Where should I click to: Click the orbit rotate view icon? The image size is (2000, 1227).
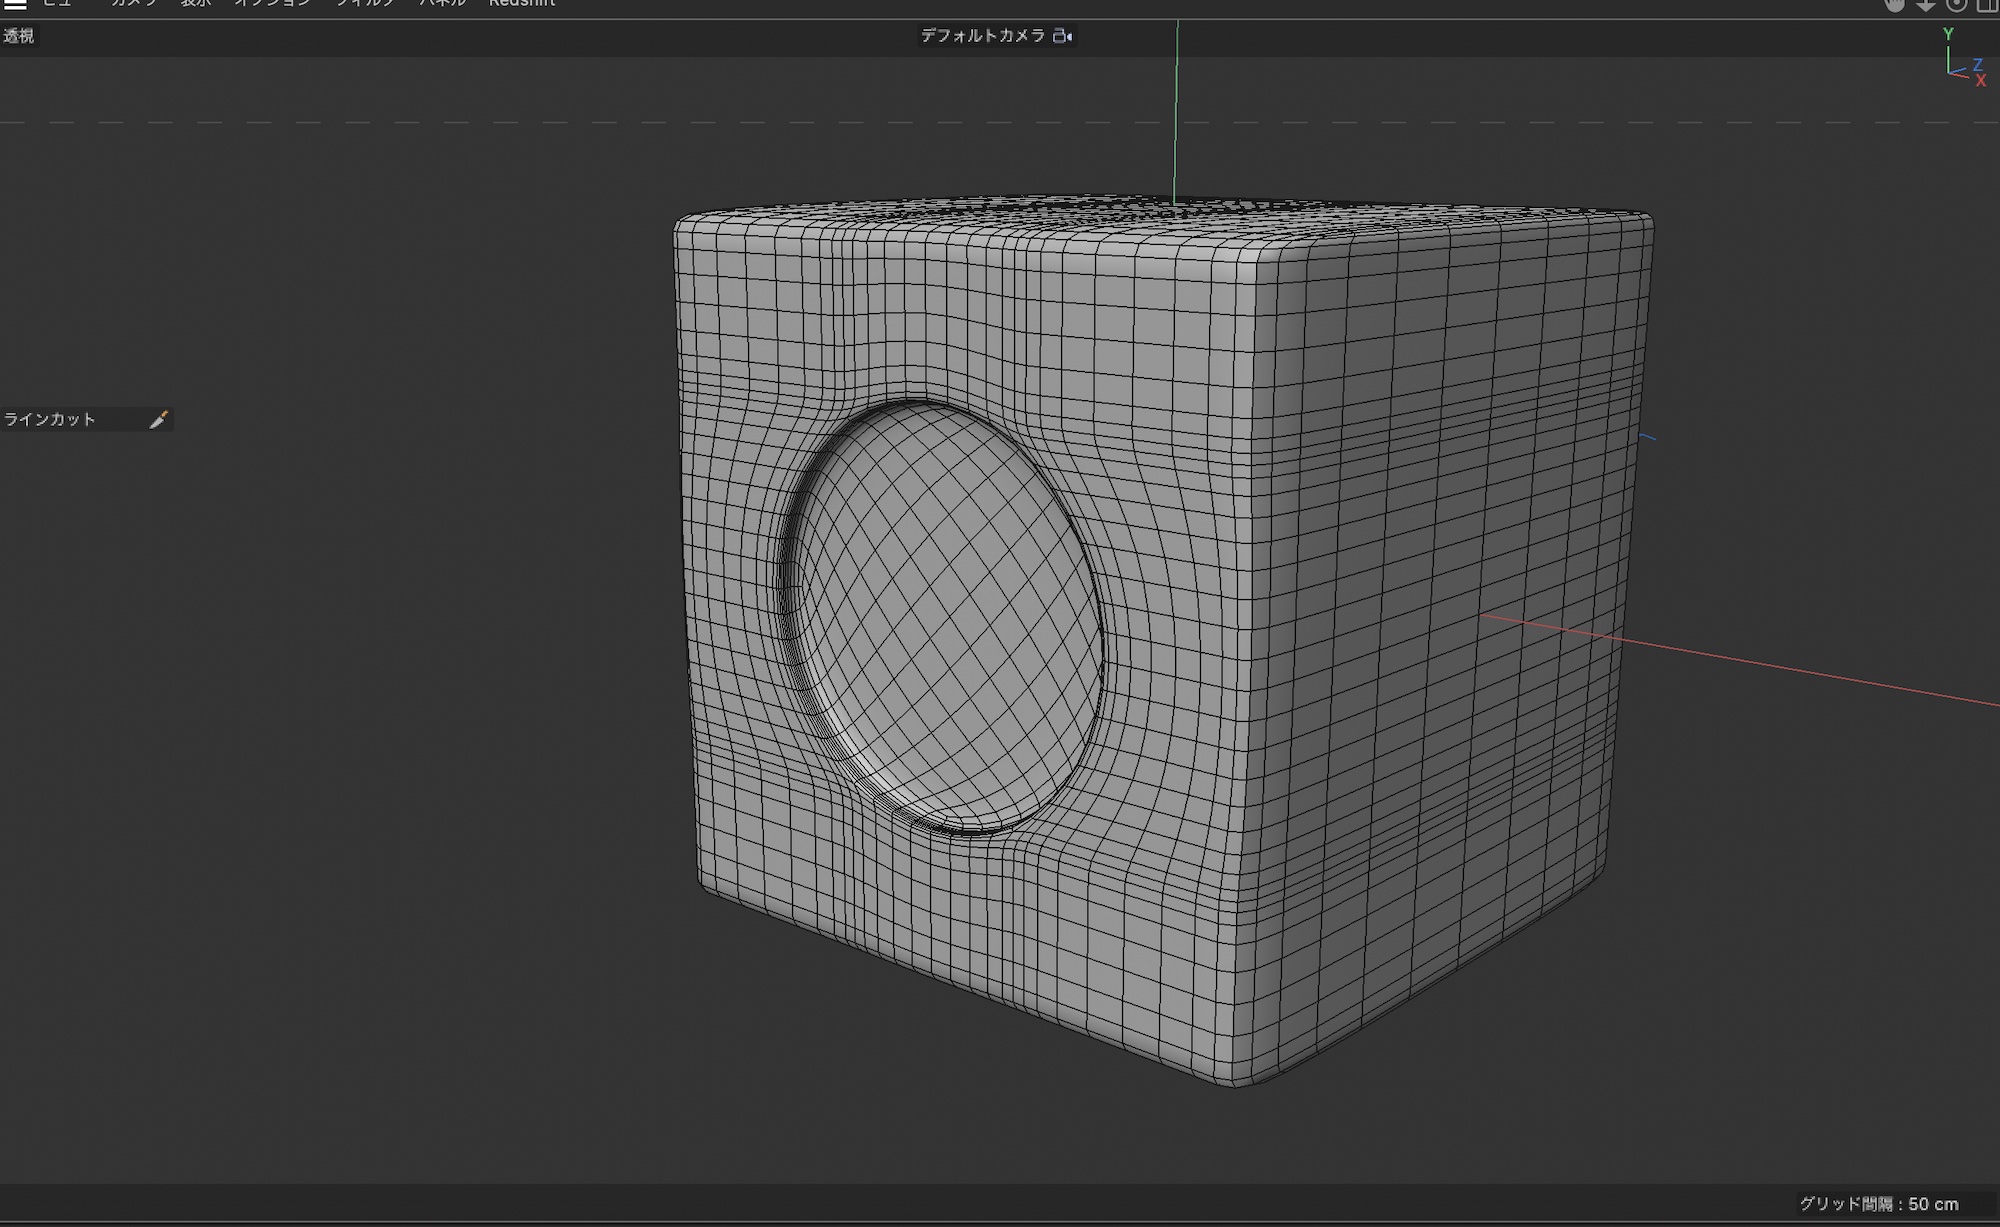click(x=1957, y=5)
